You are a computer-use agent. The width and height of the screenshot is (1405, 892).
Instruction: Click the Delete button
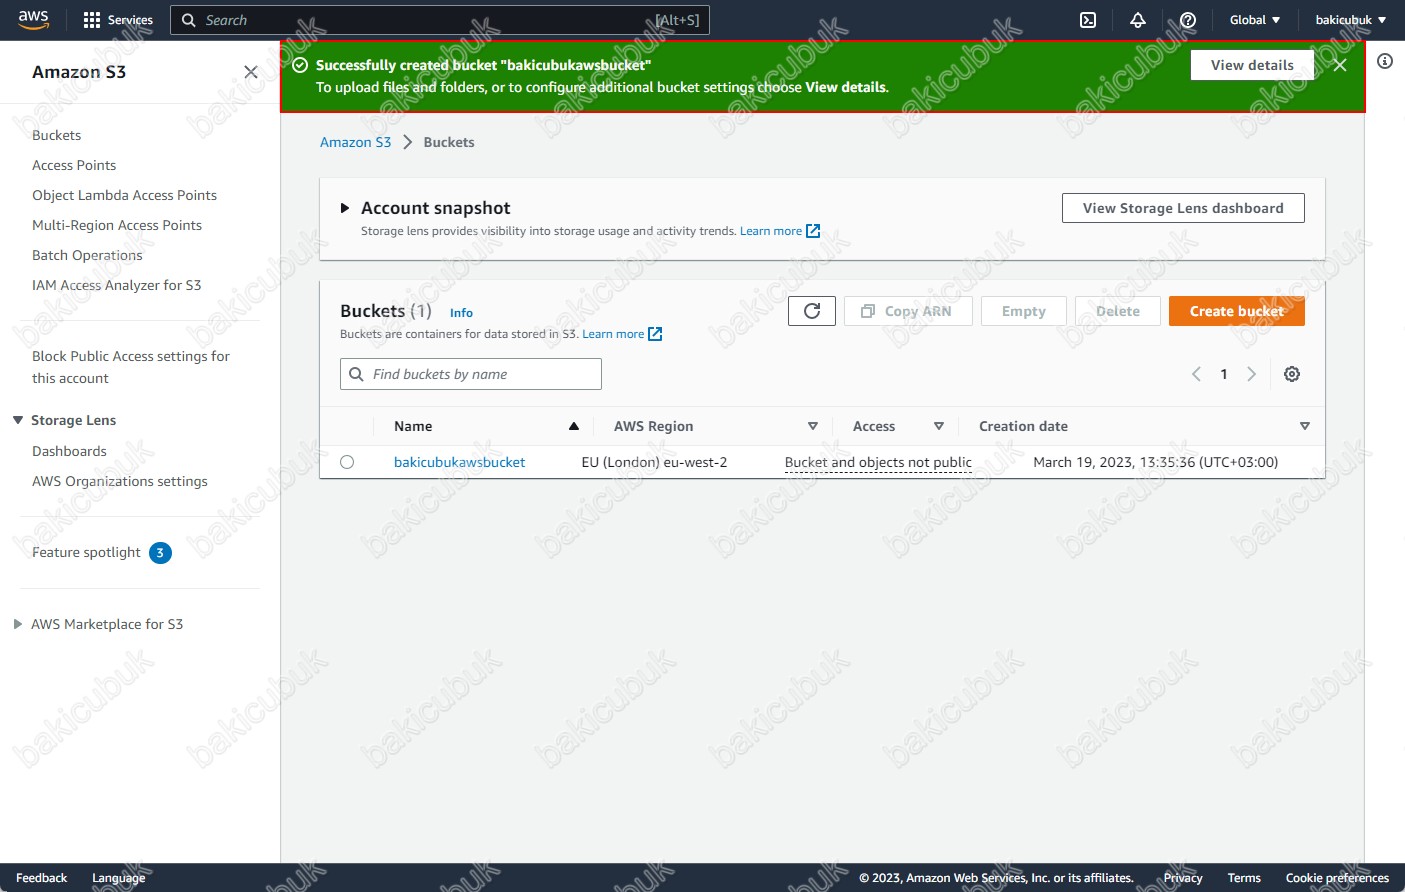pyautogui.click(x=1118, y=311)
